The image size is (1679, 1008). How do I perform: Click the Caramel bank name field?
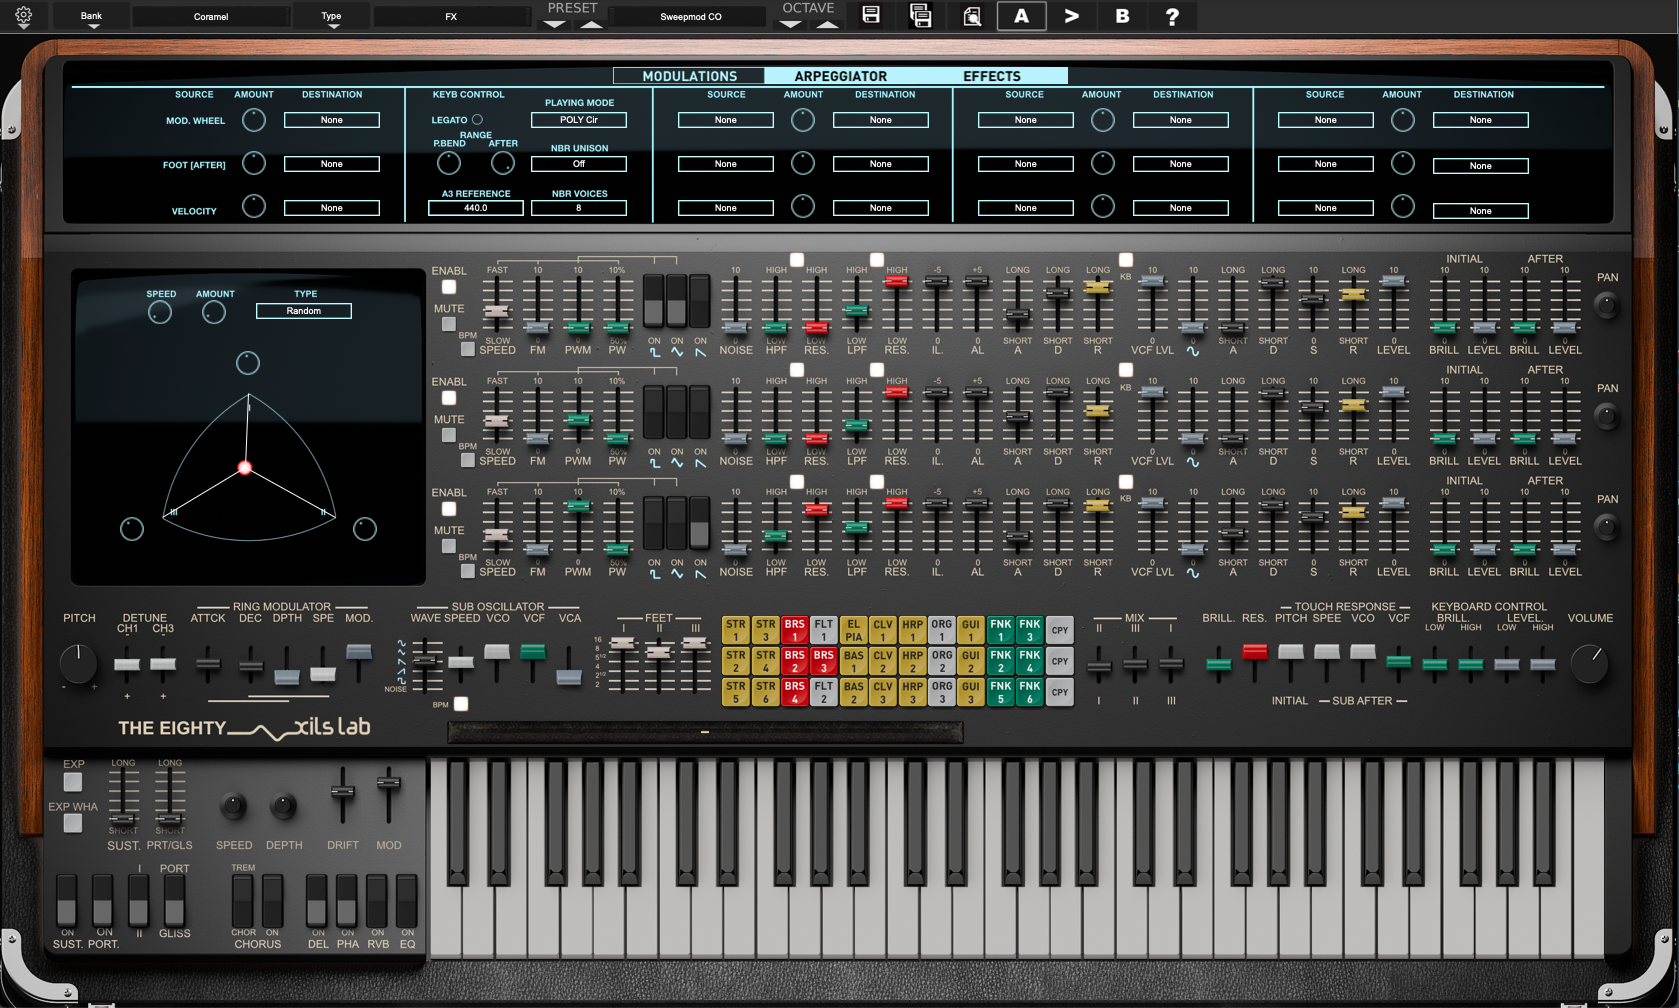[211, 17]
